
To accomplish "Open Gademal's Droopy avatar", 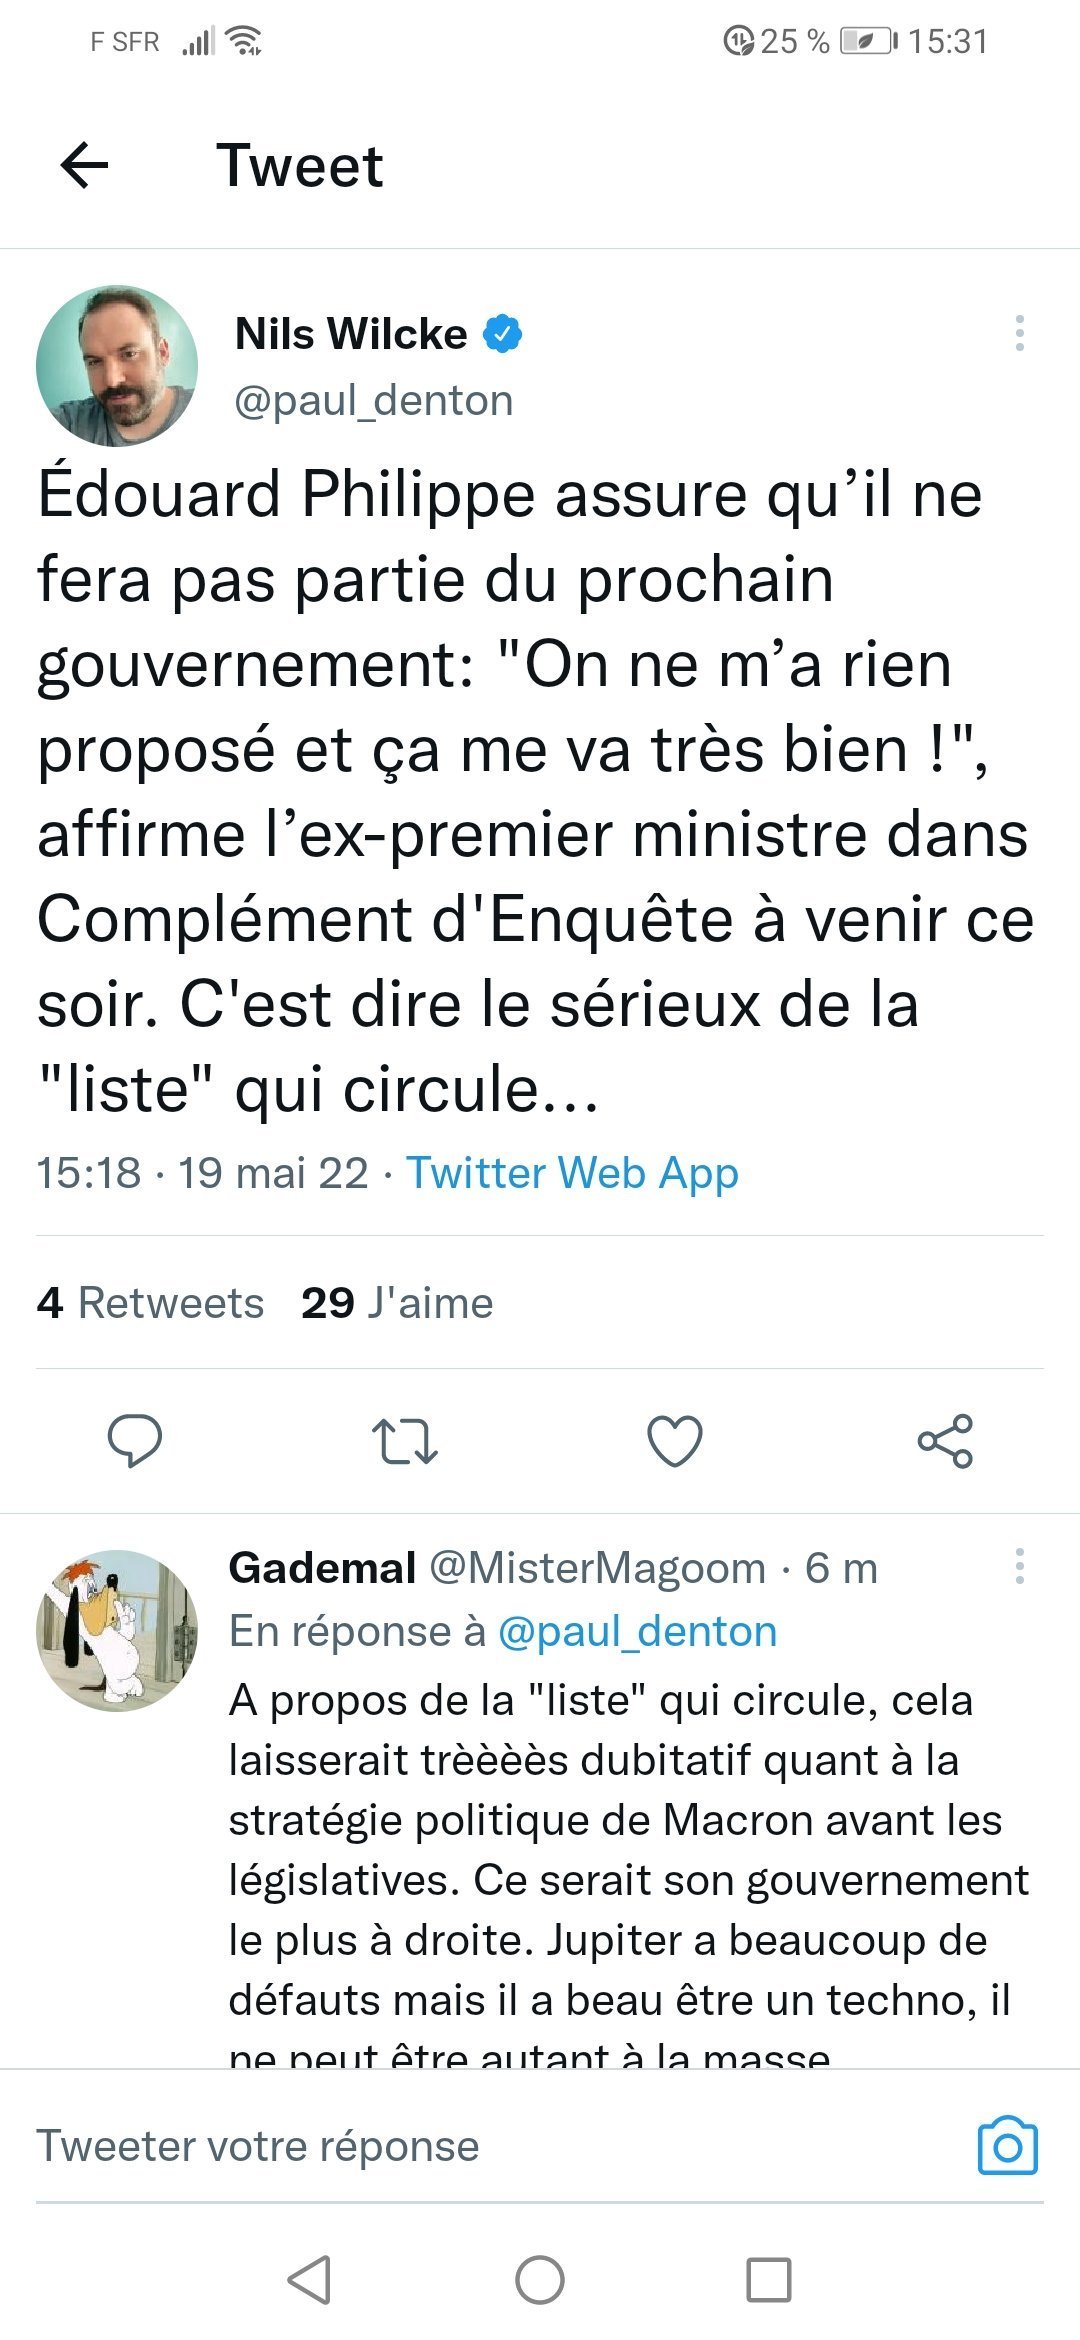I will (117, 1630).
